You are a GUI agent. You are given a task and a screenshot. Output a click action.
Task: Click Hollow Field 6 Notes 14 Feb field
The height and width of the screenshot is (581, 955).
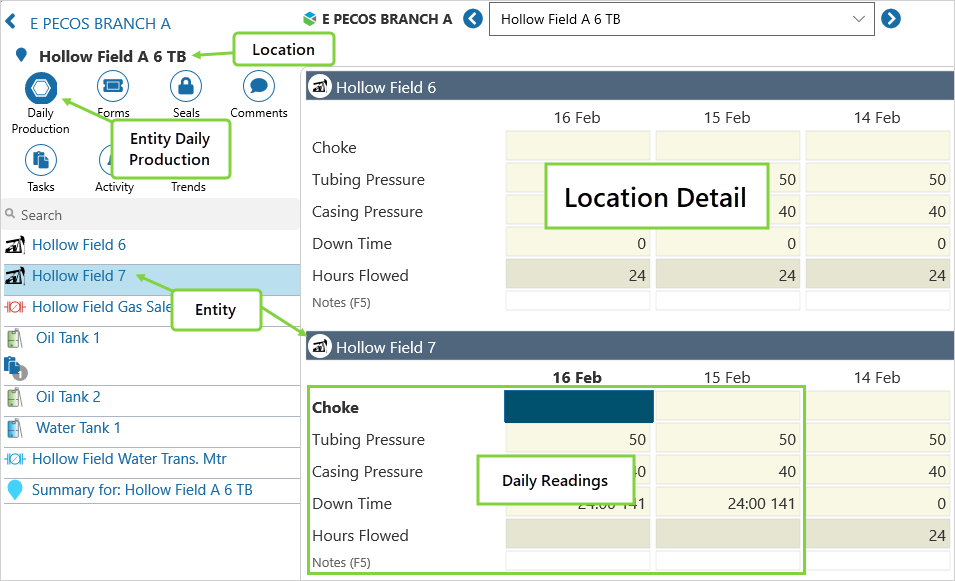(877, 301)
